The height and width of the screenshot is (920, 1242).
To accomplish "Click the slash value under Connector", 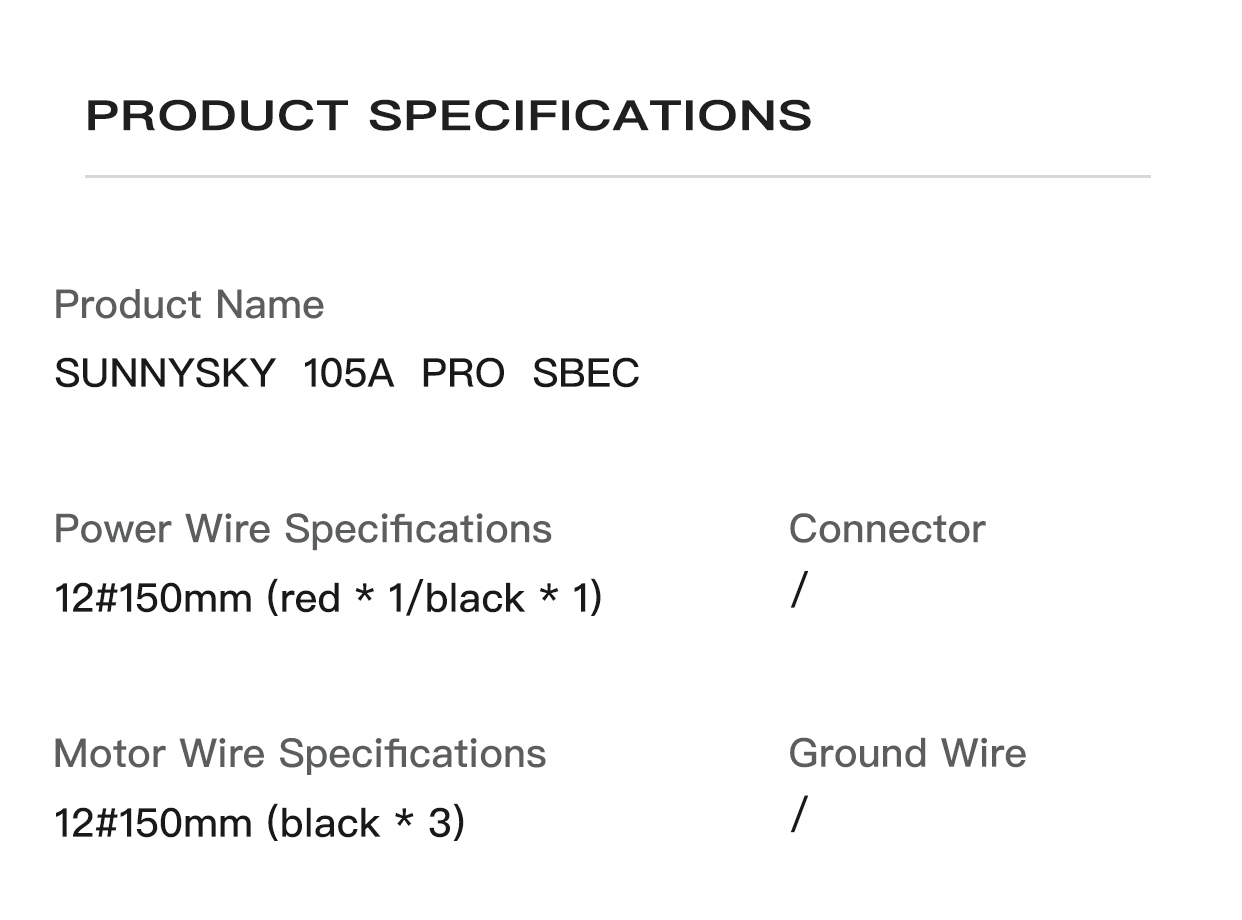I will click(x=797, y=590).
